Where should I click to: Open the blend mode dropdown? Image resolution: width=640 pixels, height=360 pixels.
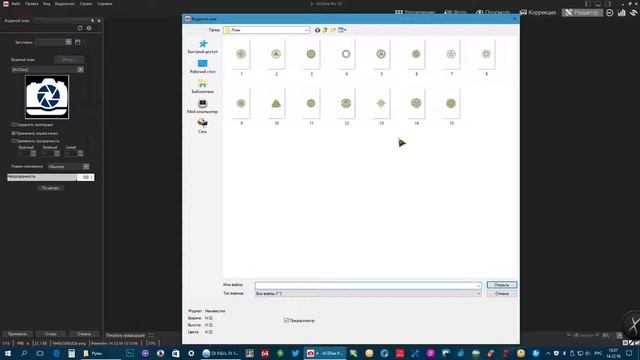(x=68, y=167)
